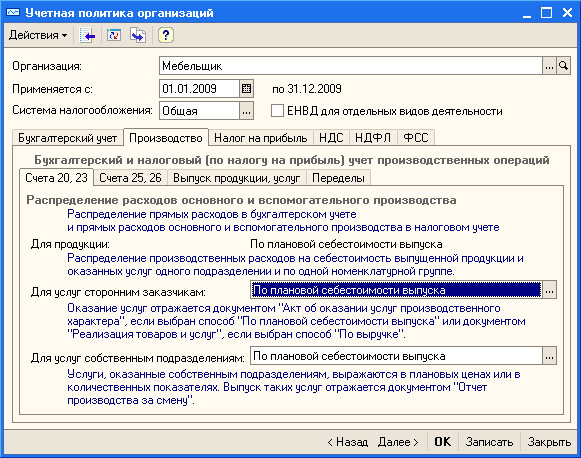This screenshot has height=458, width=581.
Task: Click the Далее button
Action: [x=398, y=442]
